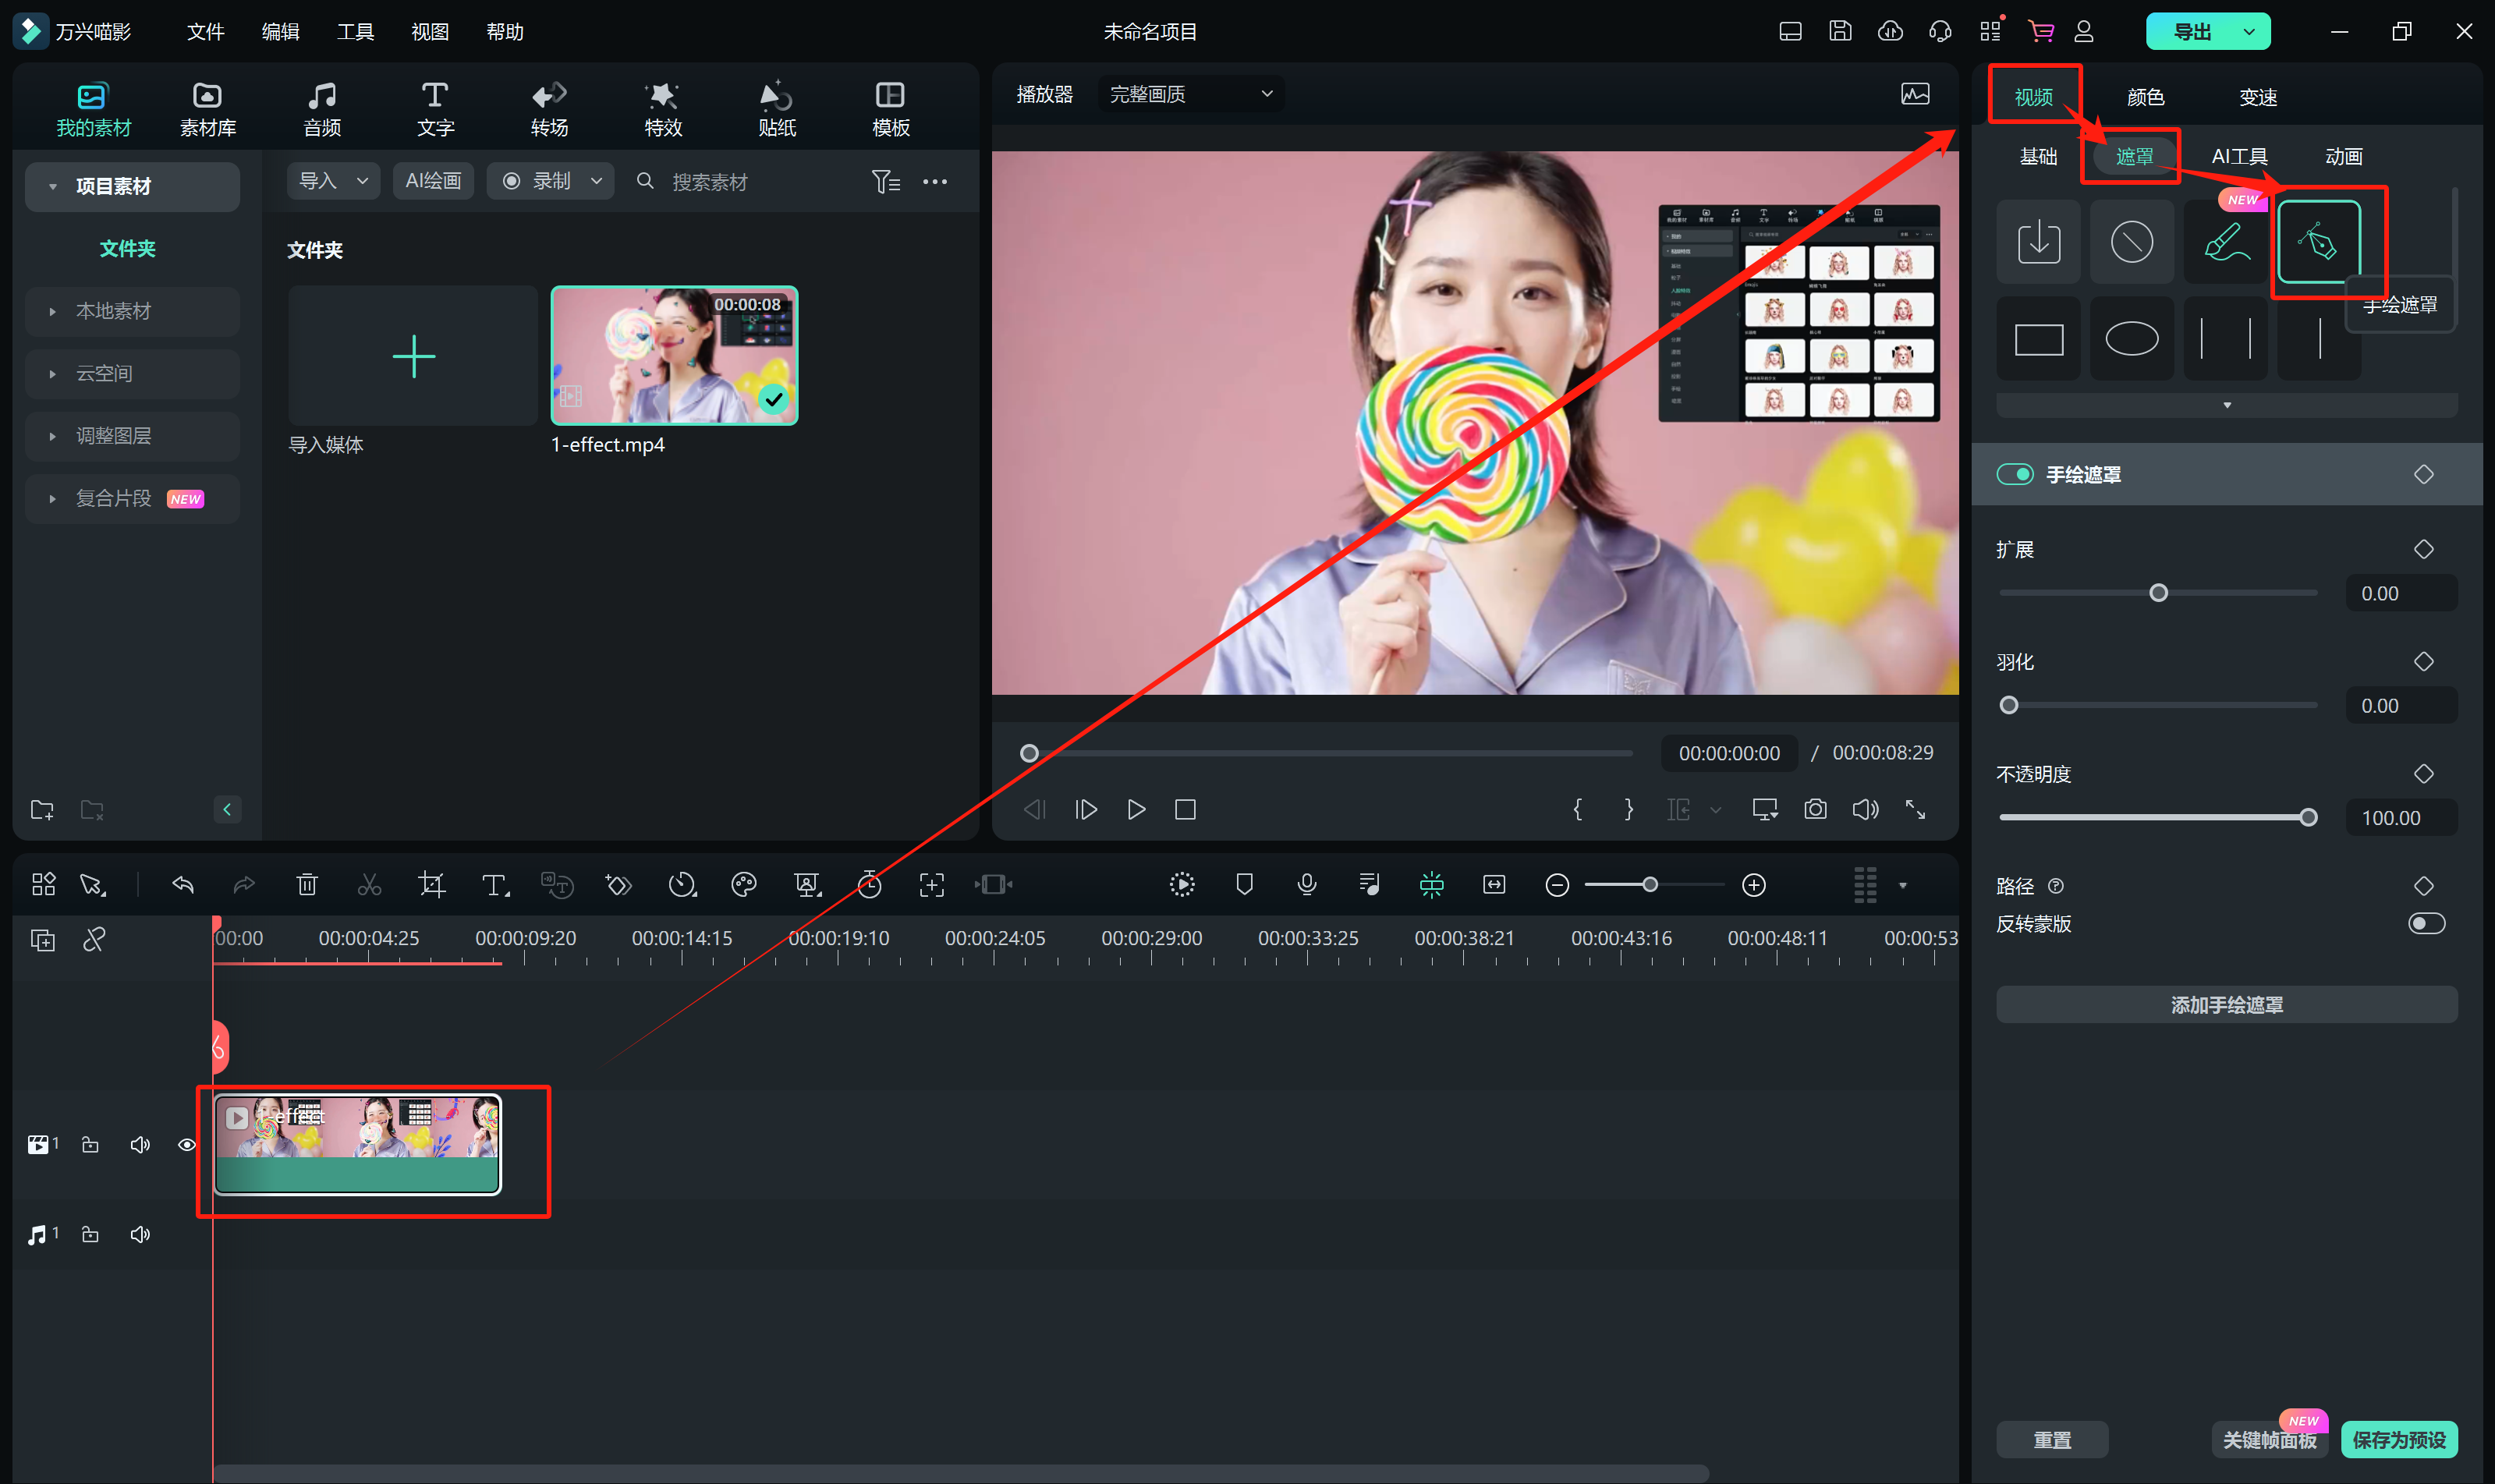Open the 编辑 menu
This screenshot has width=2495, height=1484.
[280, 32]
